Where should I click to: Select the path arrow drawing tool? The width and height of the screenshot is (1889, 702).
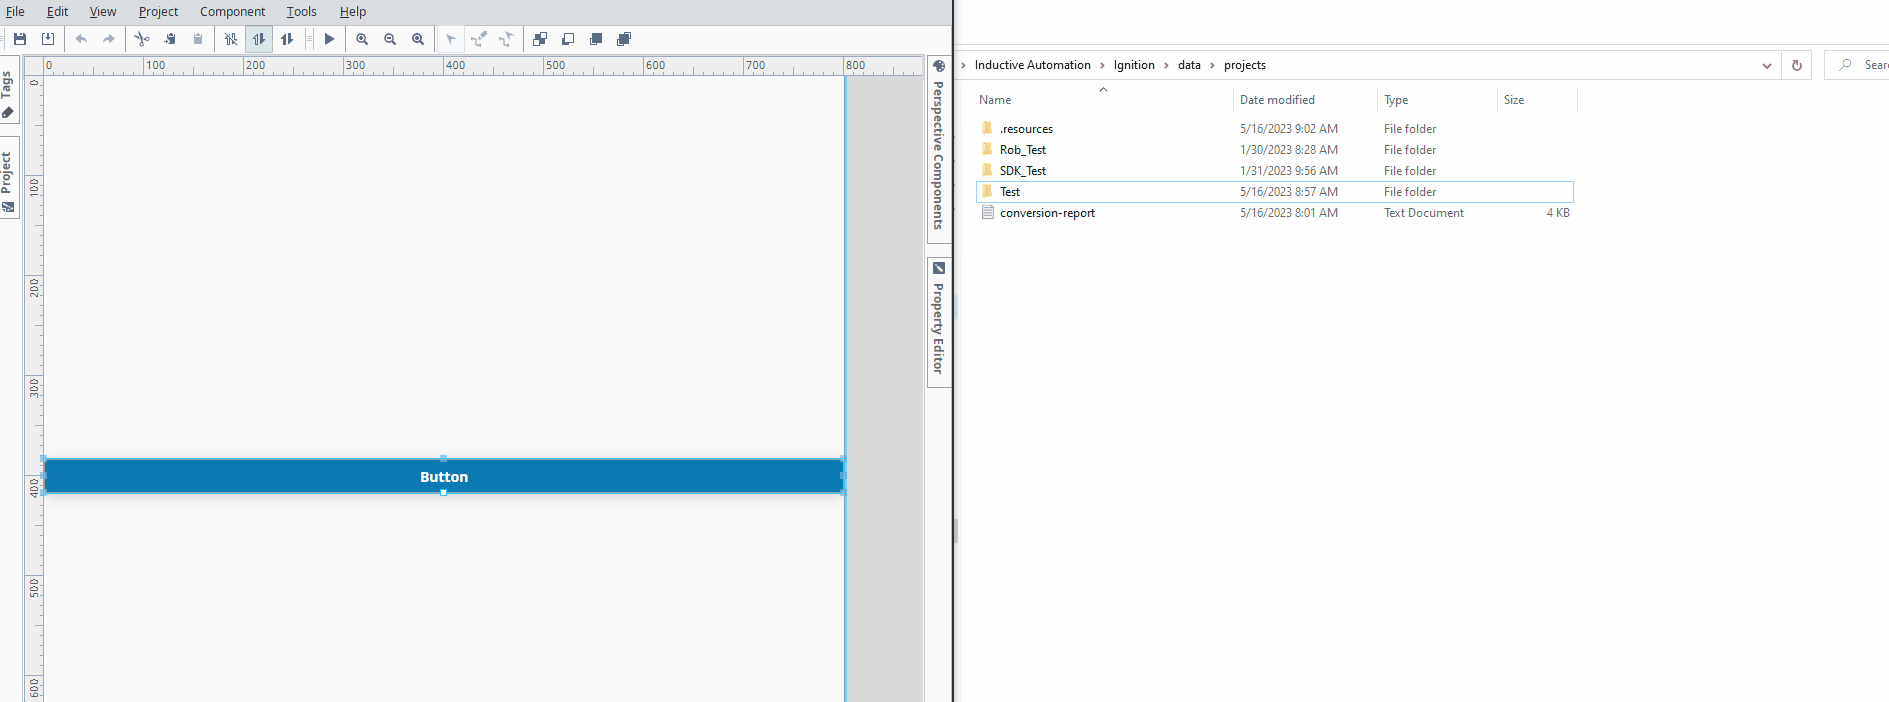point(507,39)
